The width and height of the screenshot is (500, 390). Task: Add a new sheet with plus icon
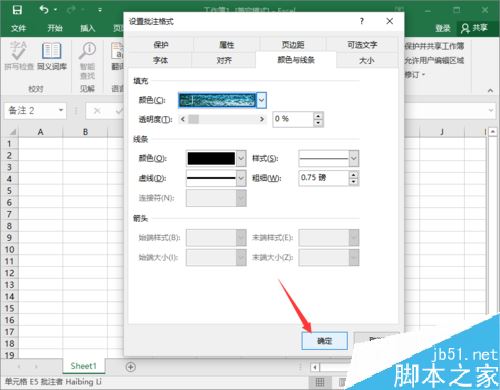(x=131, y=367)
